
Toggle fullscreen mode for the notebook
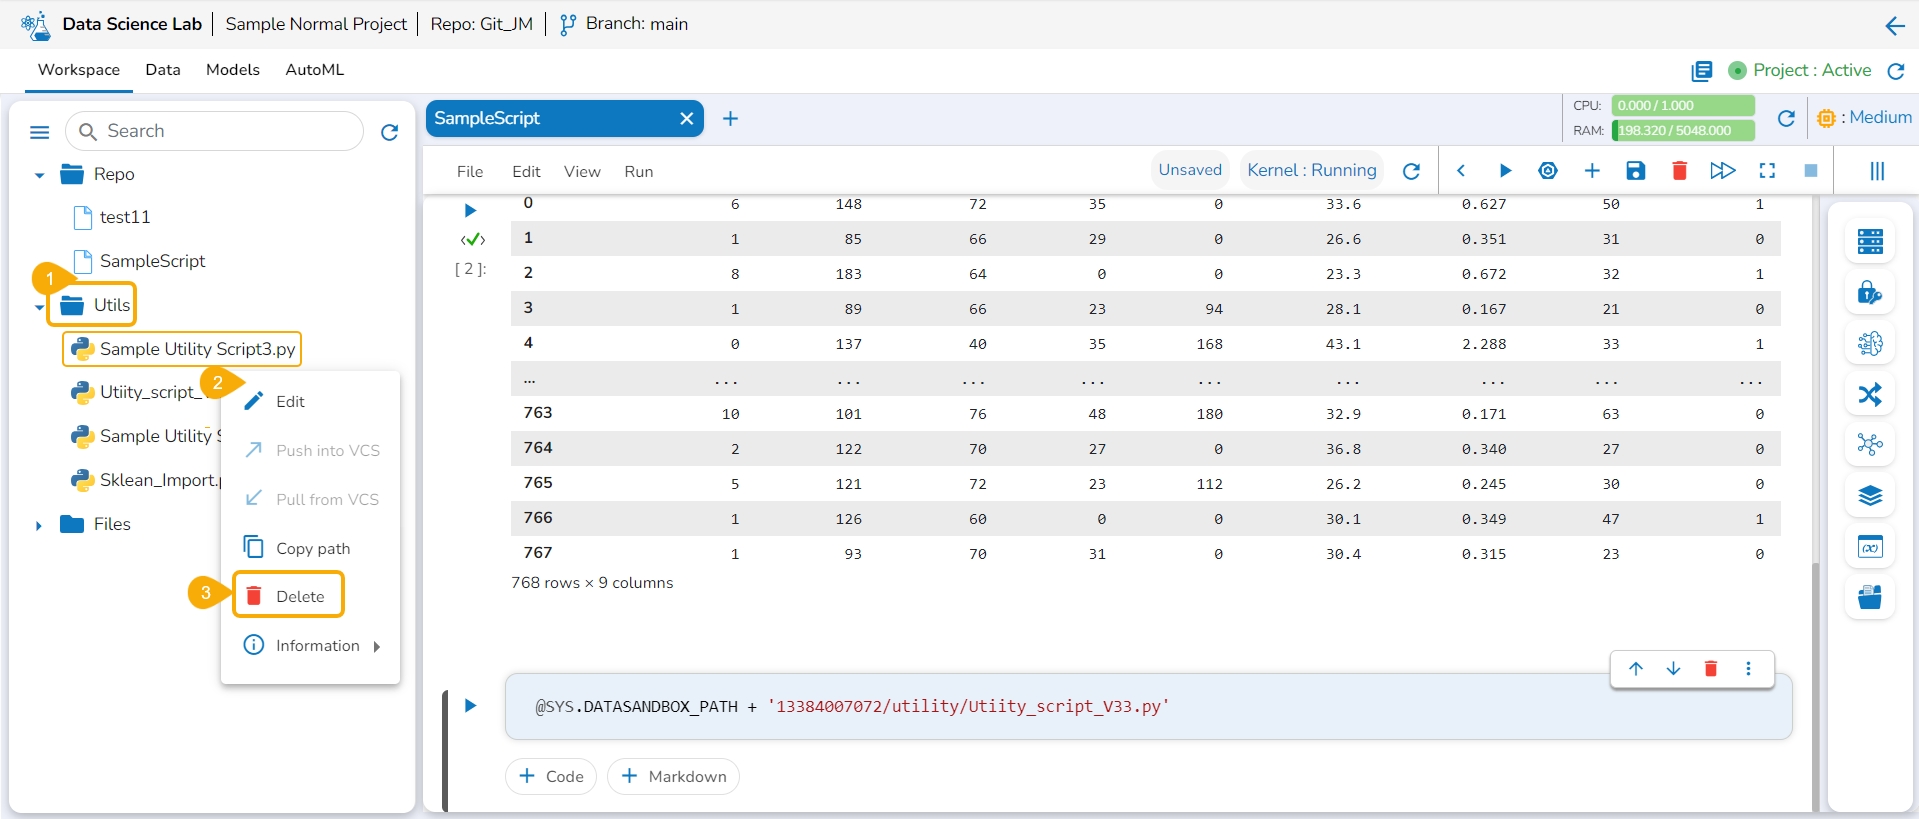coord(1767,171)
